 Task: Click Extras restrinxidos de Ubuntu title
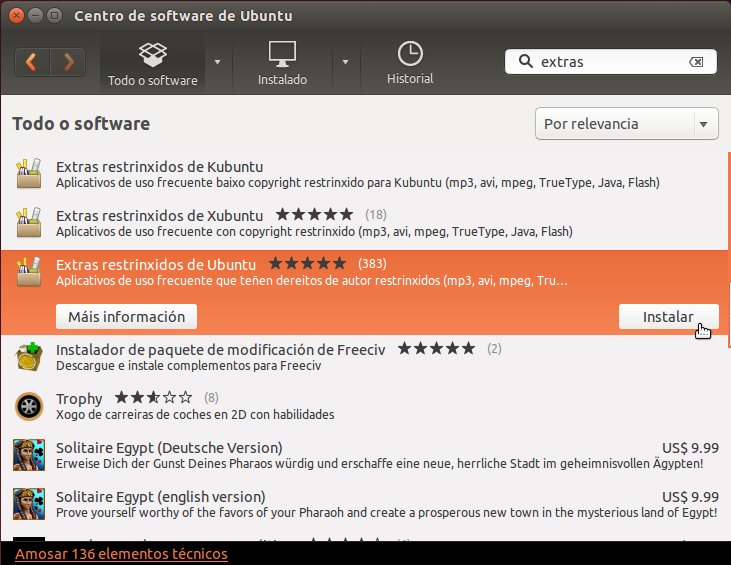click(156, 264)
